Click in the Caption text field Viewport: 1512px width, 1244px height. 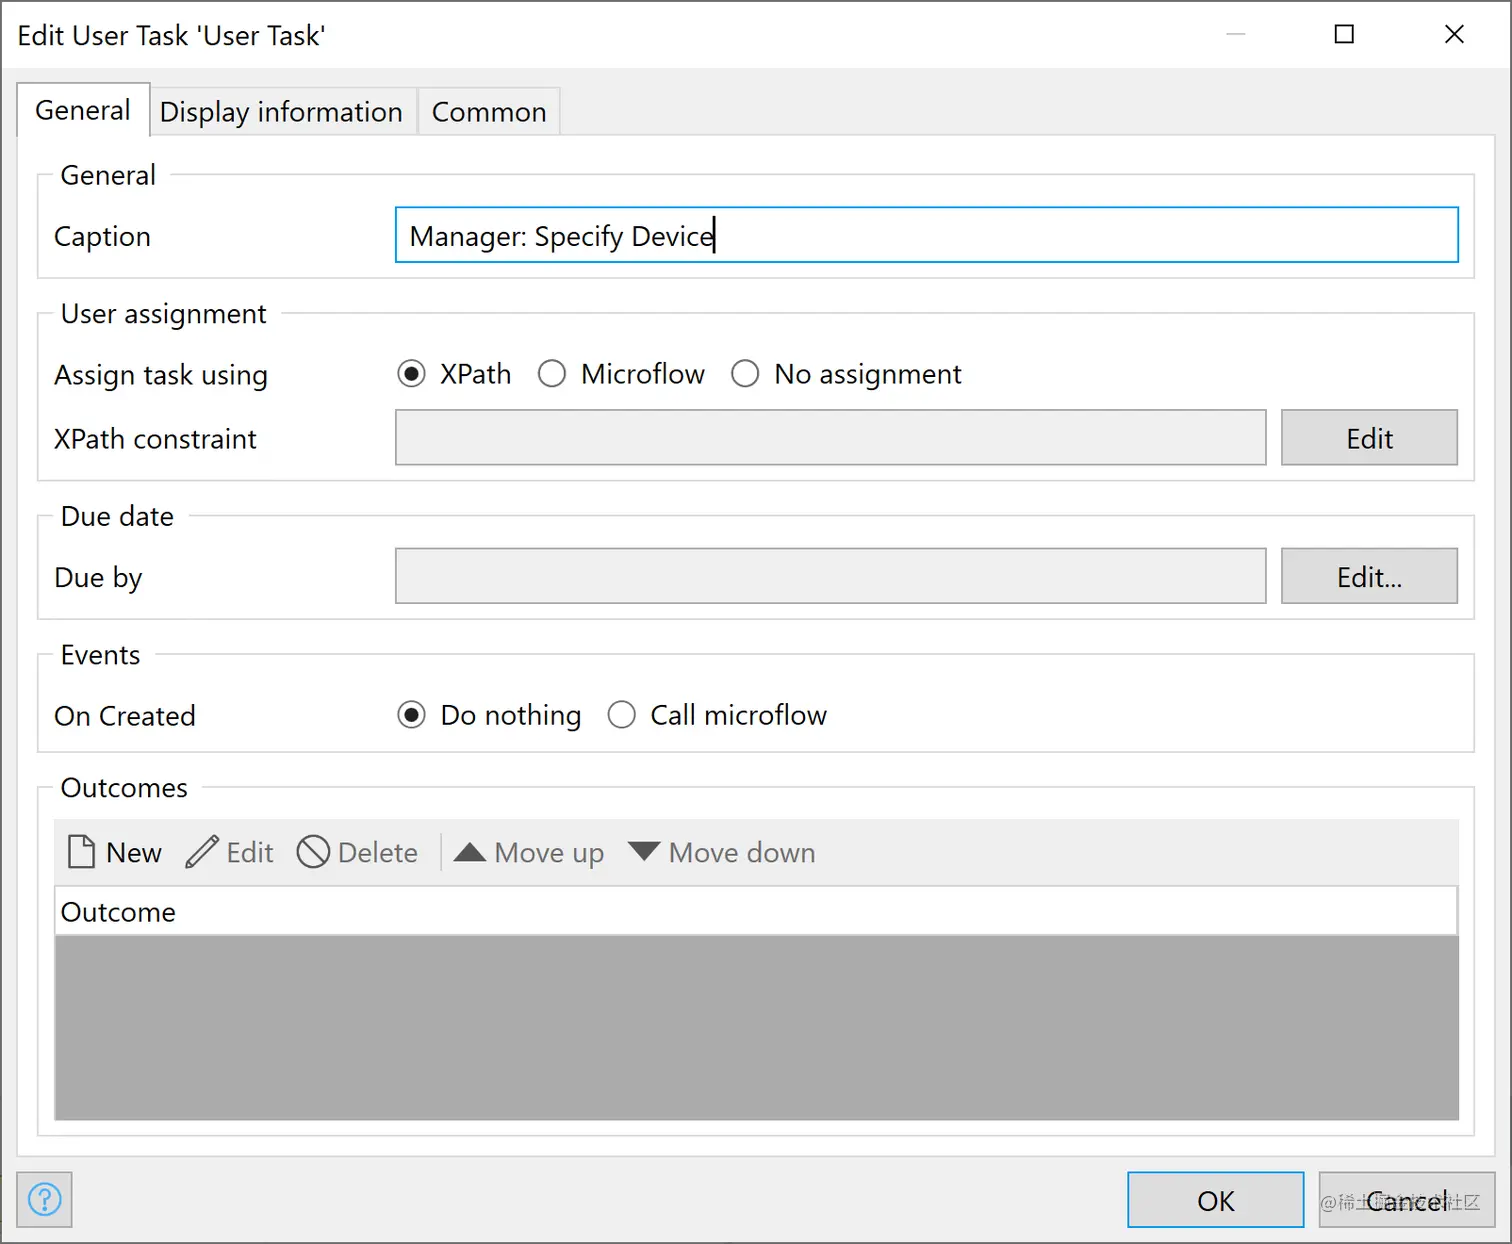coord(926,236)
